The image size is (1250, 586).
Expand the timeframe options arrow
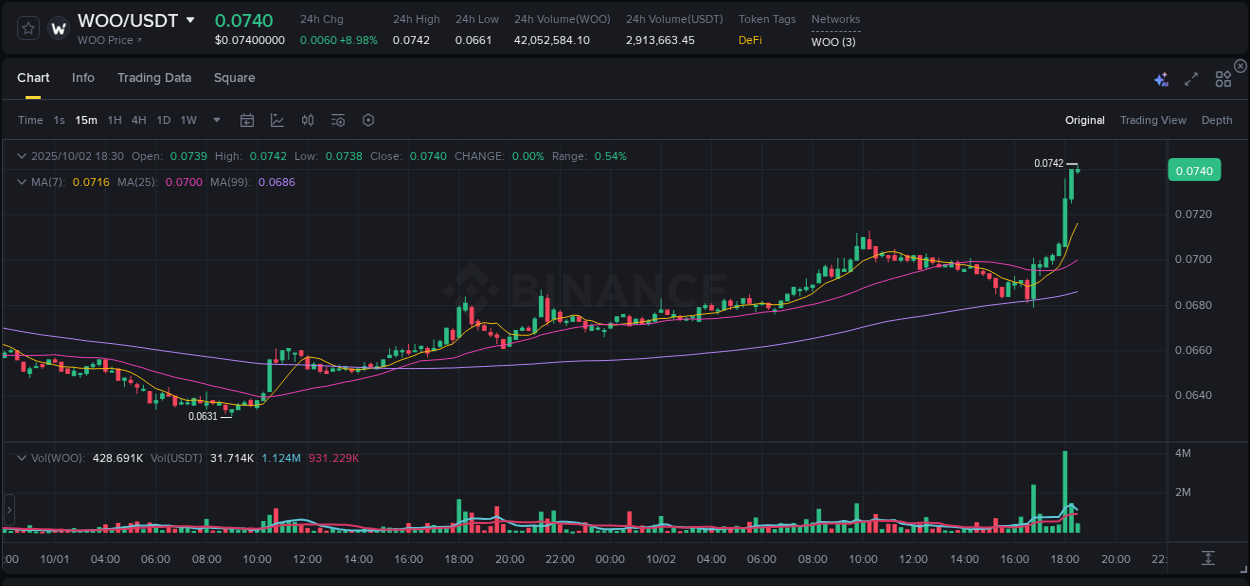[215, 120]
